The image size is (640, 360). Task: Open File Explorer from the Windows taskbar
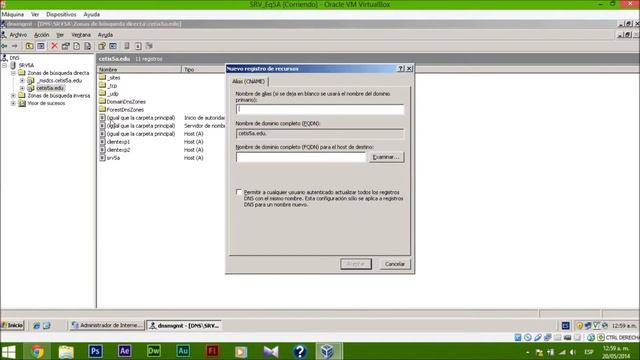point(66,351)
